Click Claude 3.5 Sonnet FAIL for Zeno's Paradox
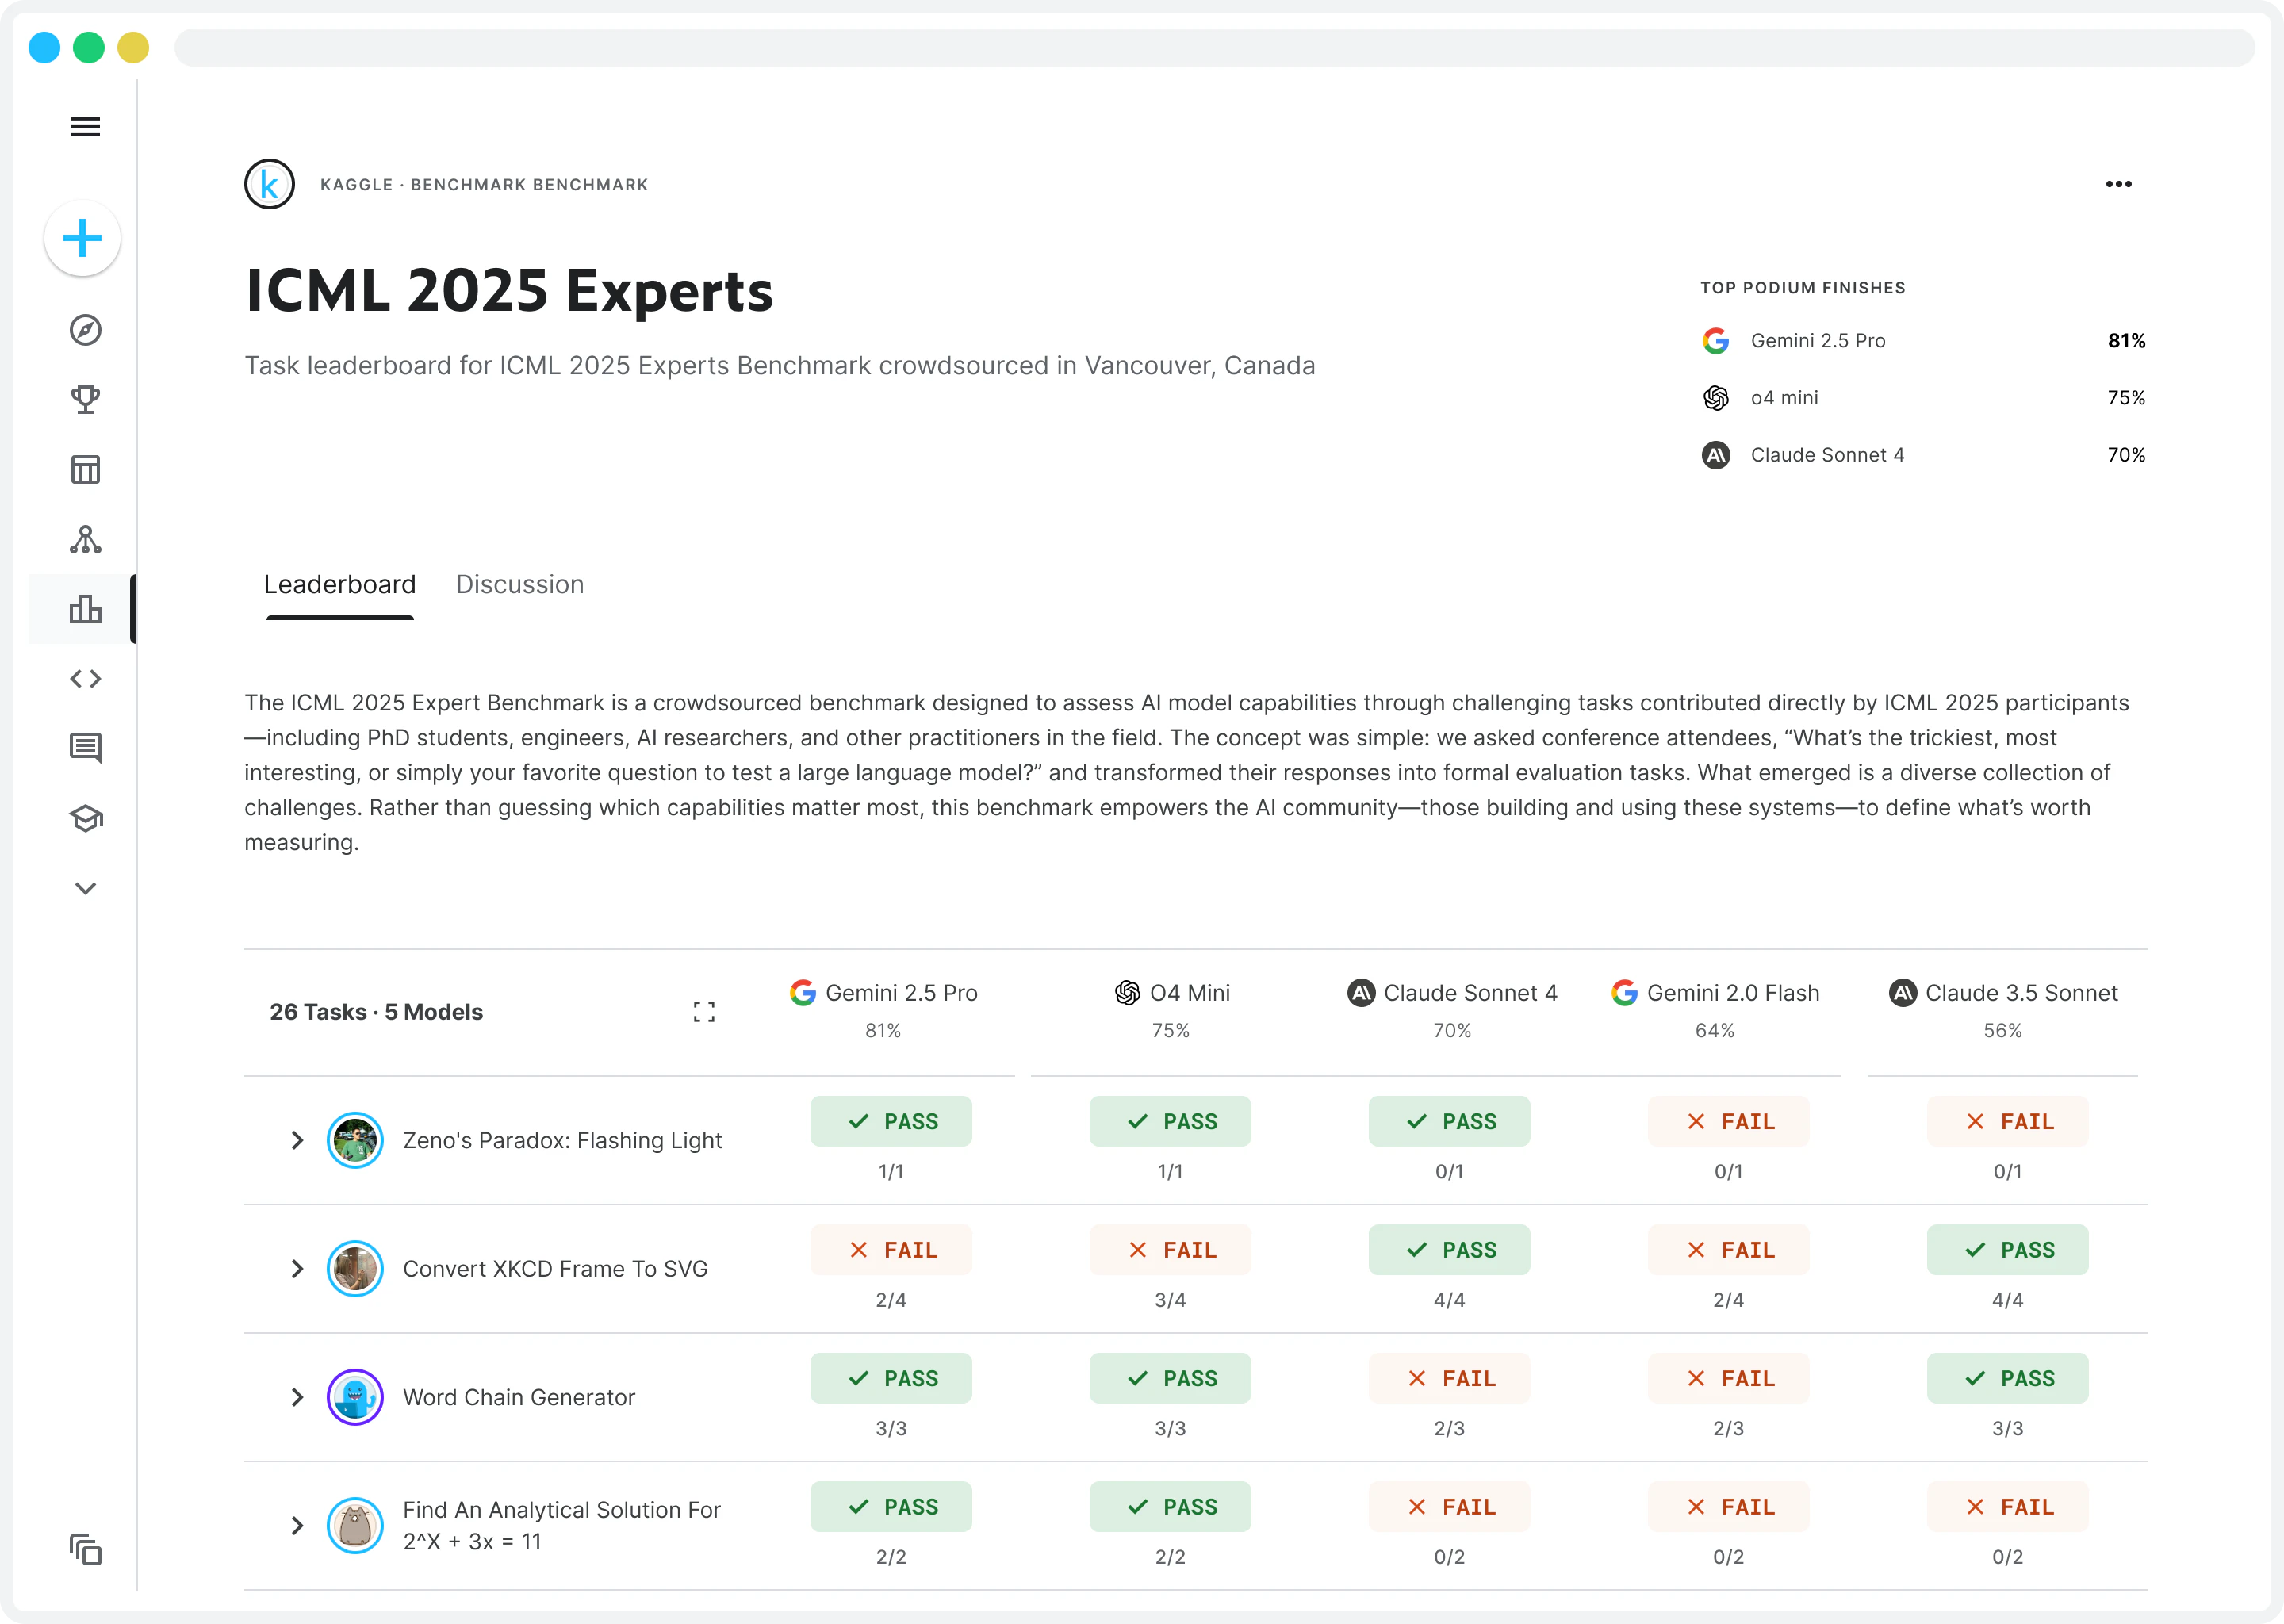Image resolution: width=2284 pixels, height=1624 pixels. (2008, 1121)
